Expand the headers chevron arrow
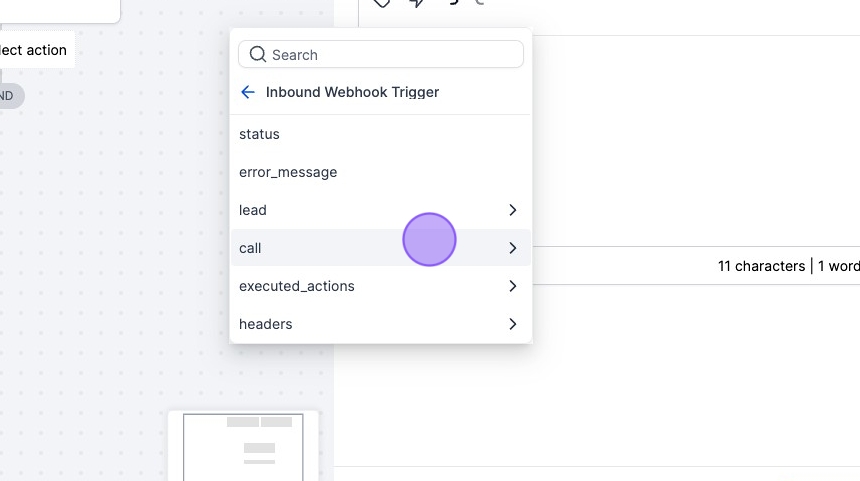Viewport: 860px width, 481px height. coord(512,324)
